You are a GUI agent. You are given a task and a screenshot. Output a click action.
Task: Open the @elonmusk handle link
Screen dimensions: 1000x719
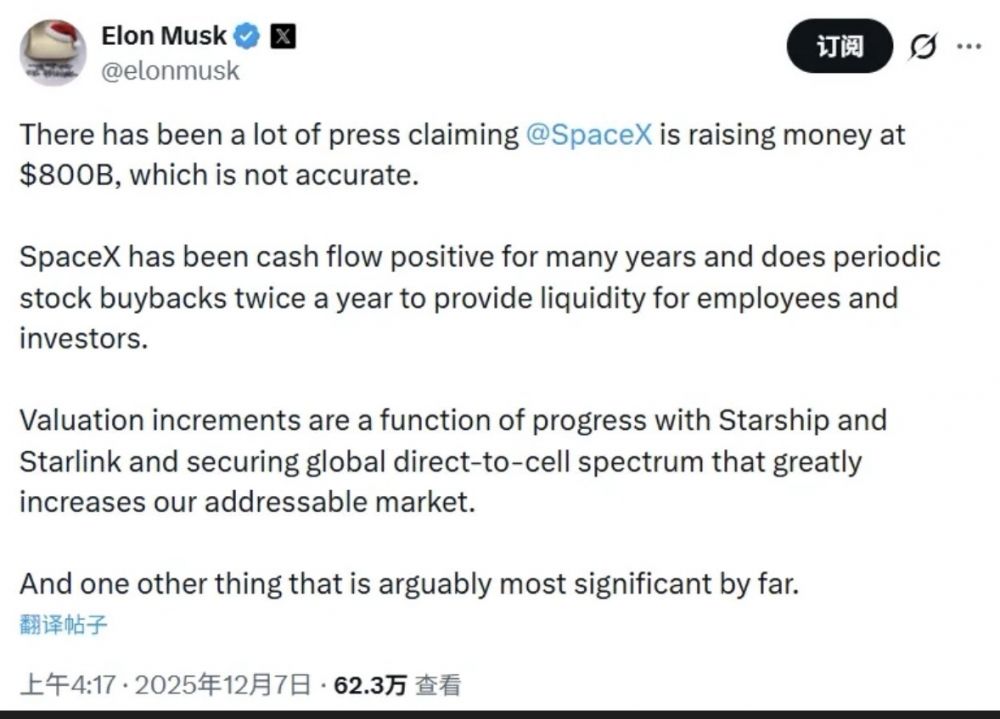170,71
